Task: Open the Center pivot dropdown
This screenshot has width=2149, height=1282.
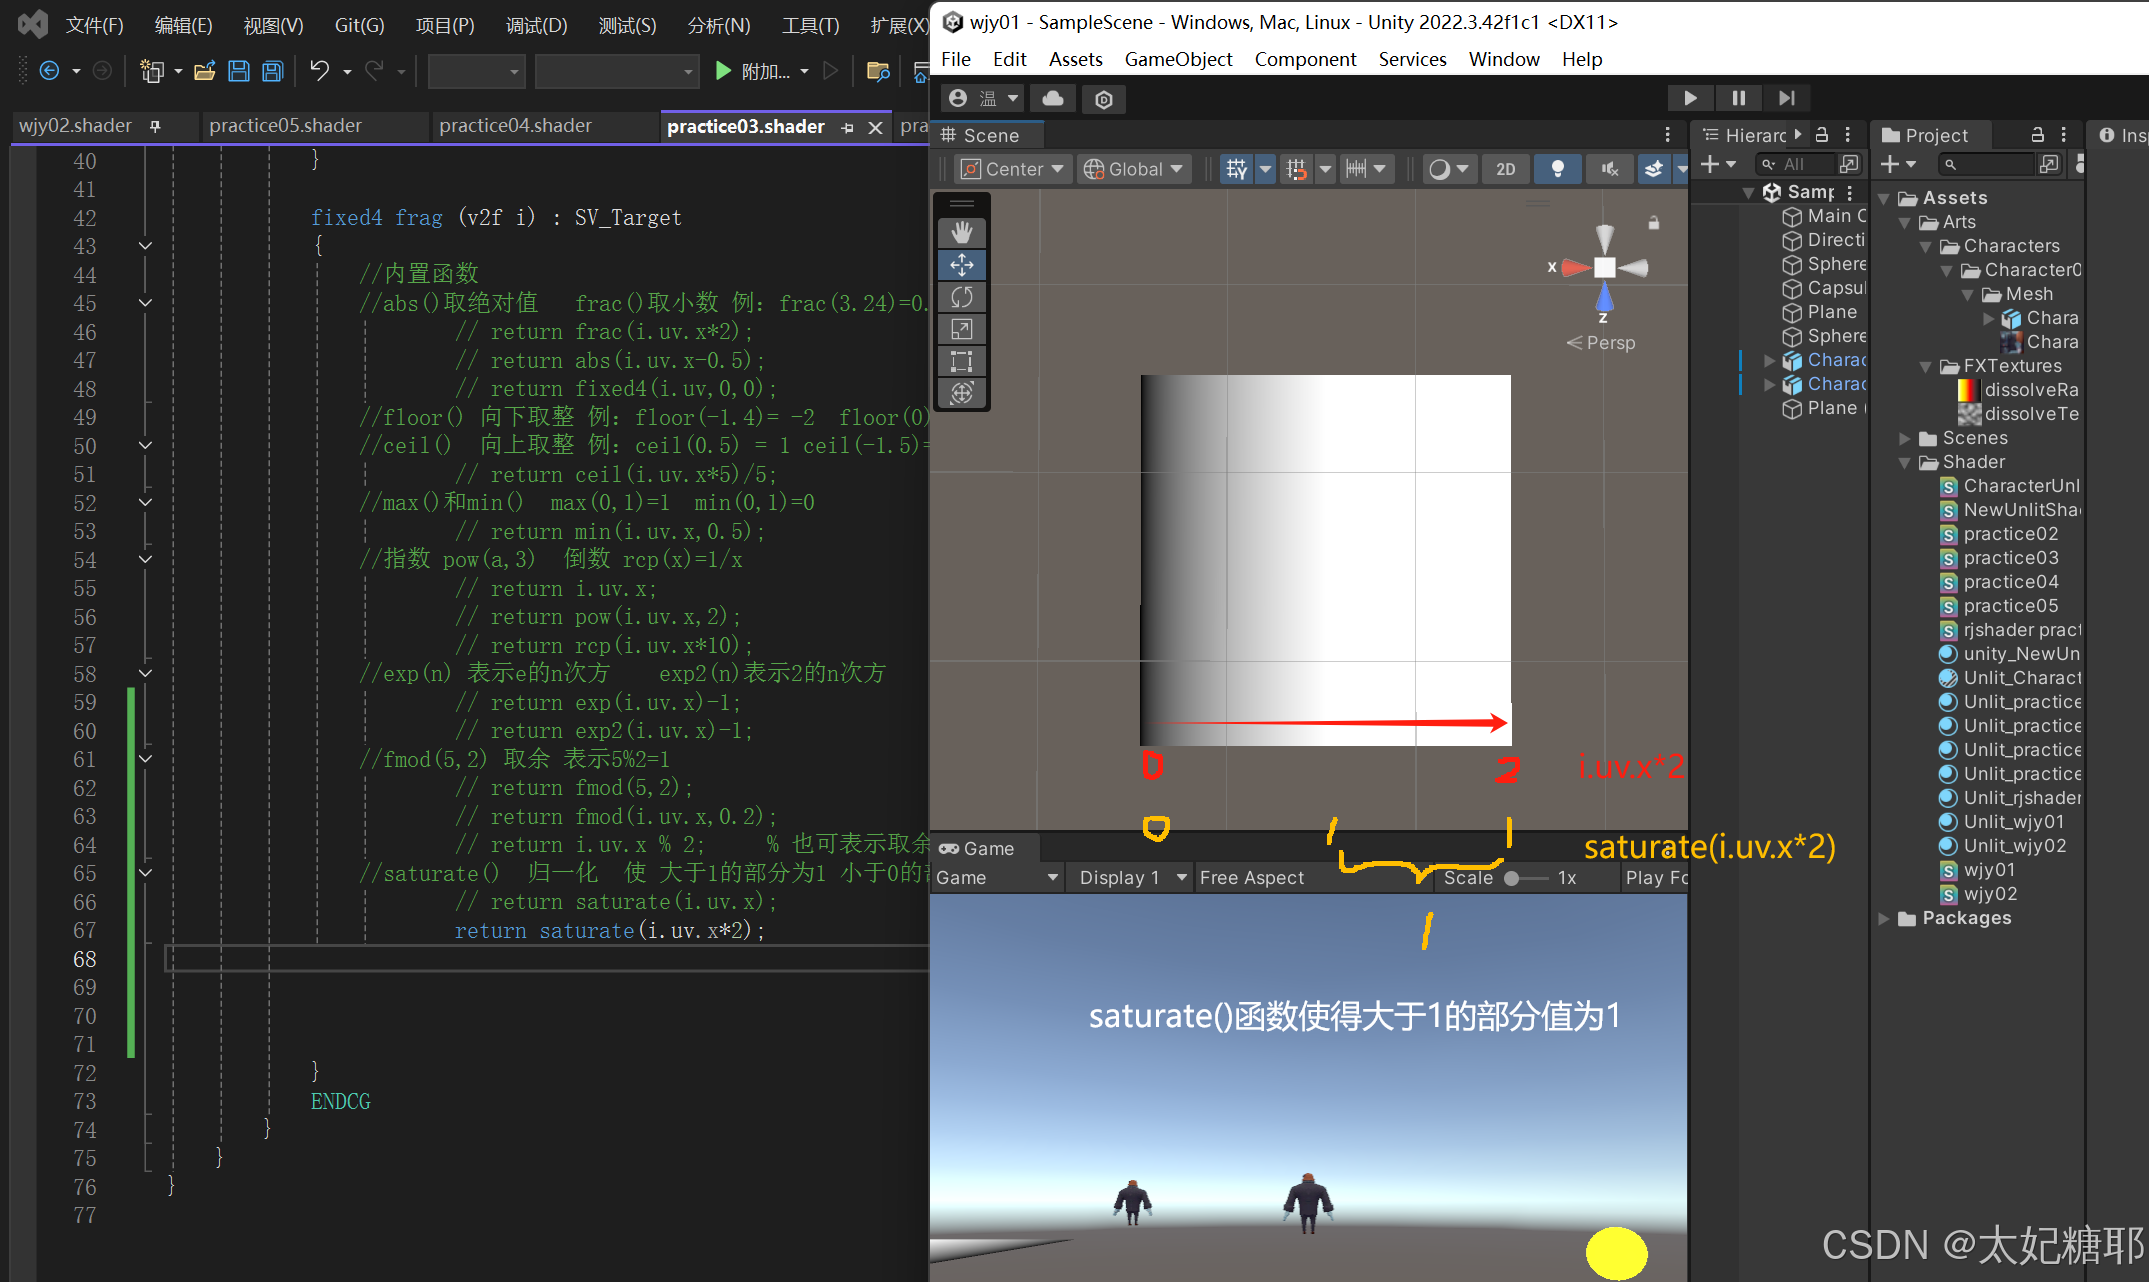Action: (x=1013, y=169)
